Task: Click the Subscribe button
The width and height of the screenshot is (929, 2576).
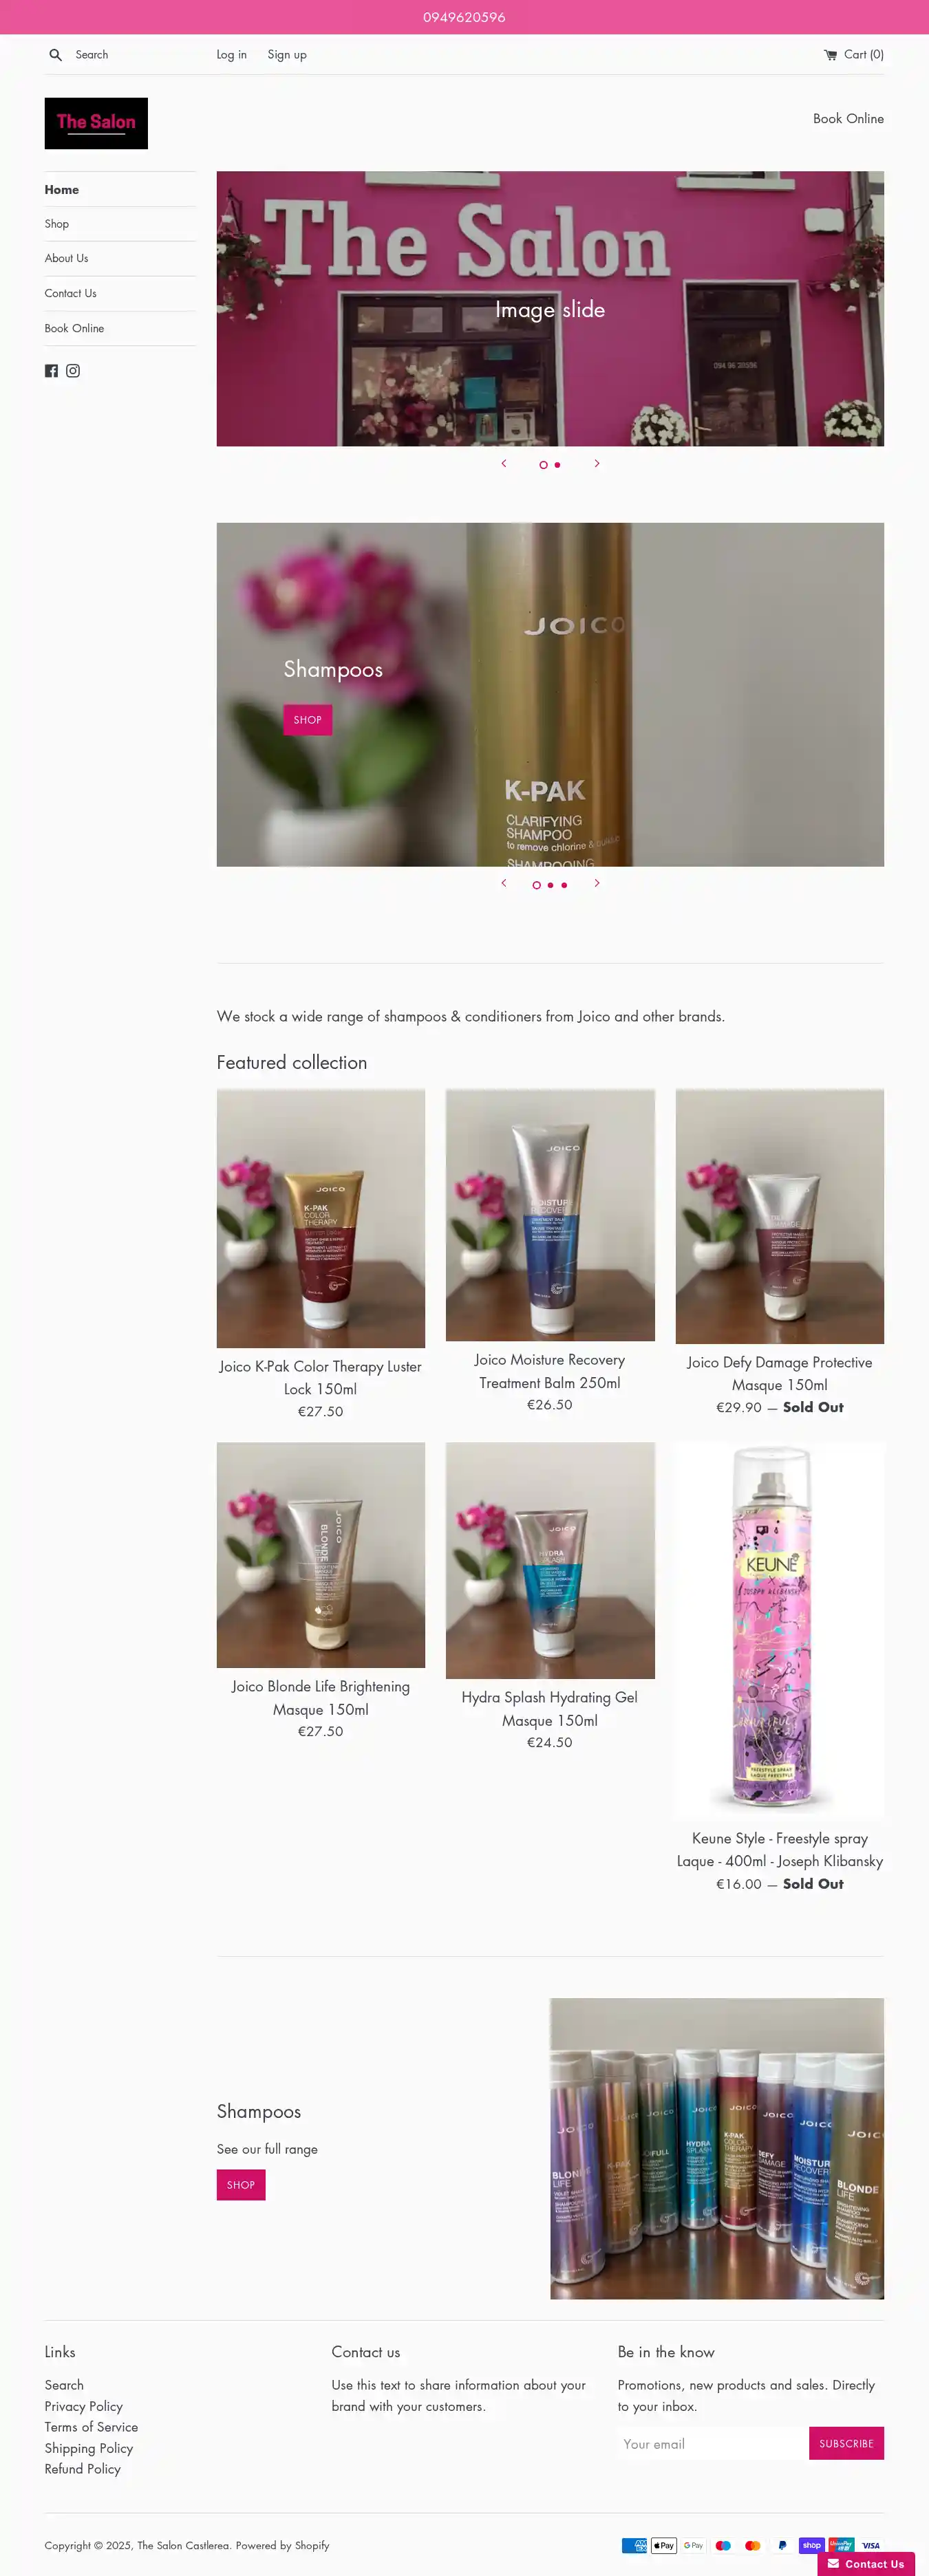Action: (x=846, y=2443)
